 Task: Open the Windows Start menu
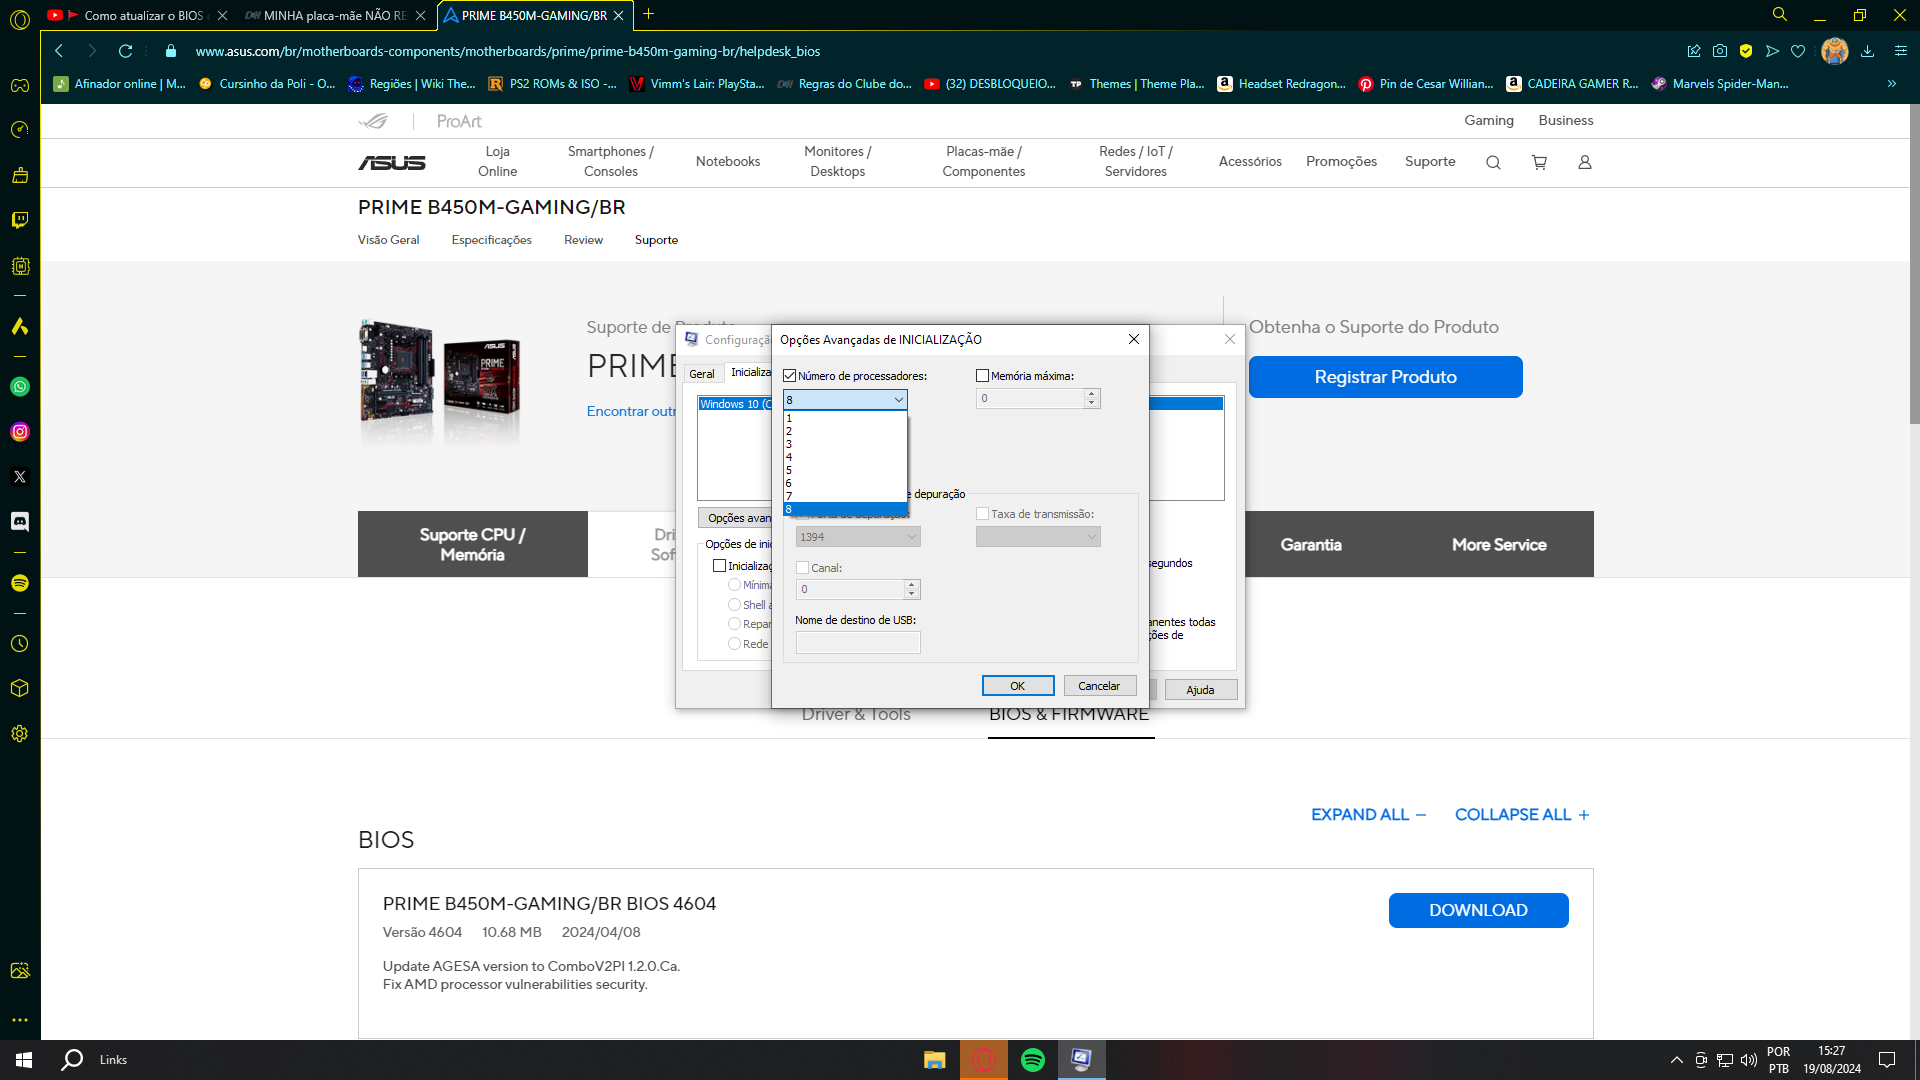pyautogui.click(x=24, y=1060)
